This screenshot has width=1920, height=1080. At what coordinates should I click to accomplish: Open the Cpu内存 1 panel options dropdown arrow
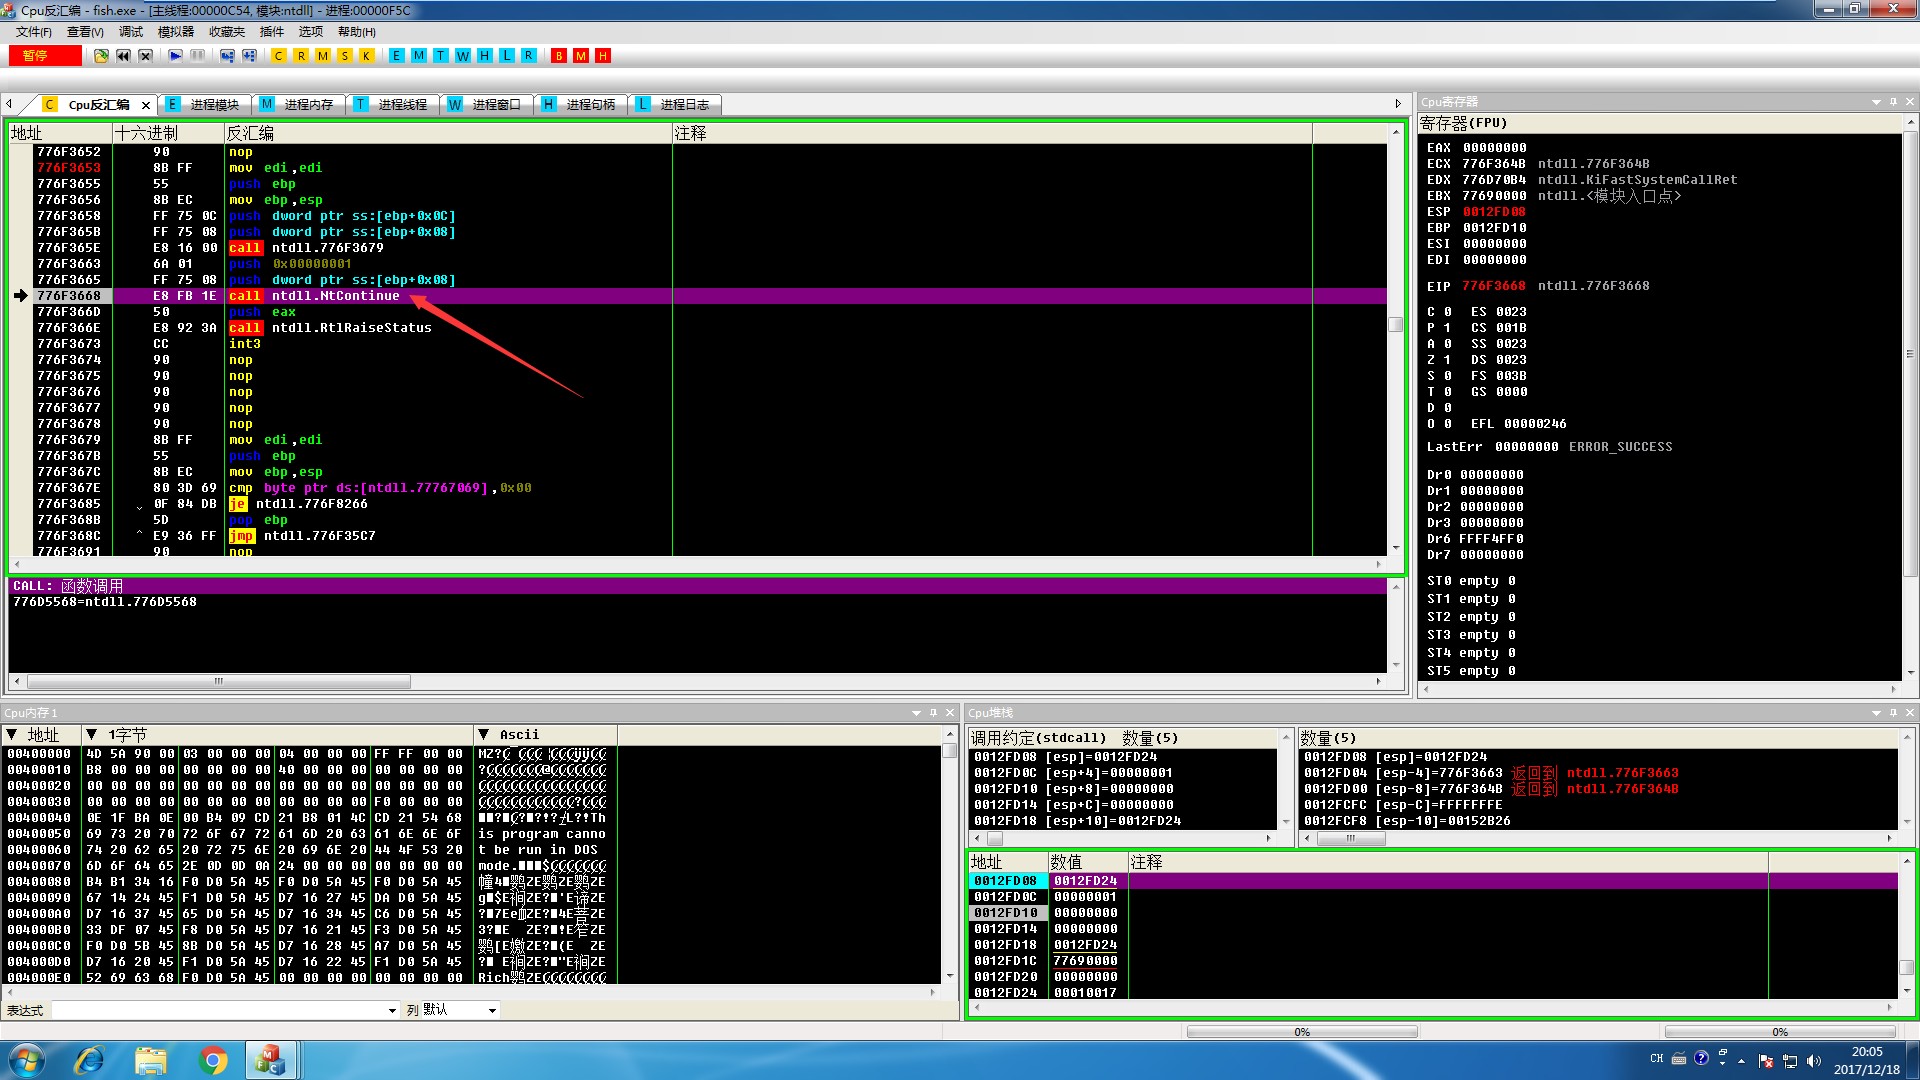point(916,713)
